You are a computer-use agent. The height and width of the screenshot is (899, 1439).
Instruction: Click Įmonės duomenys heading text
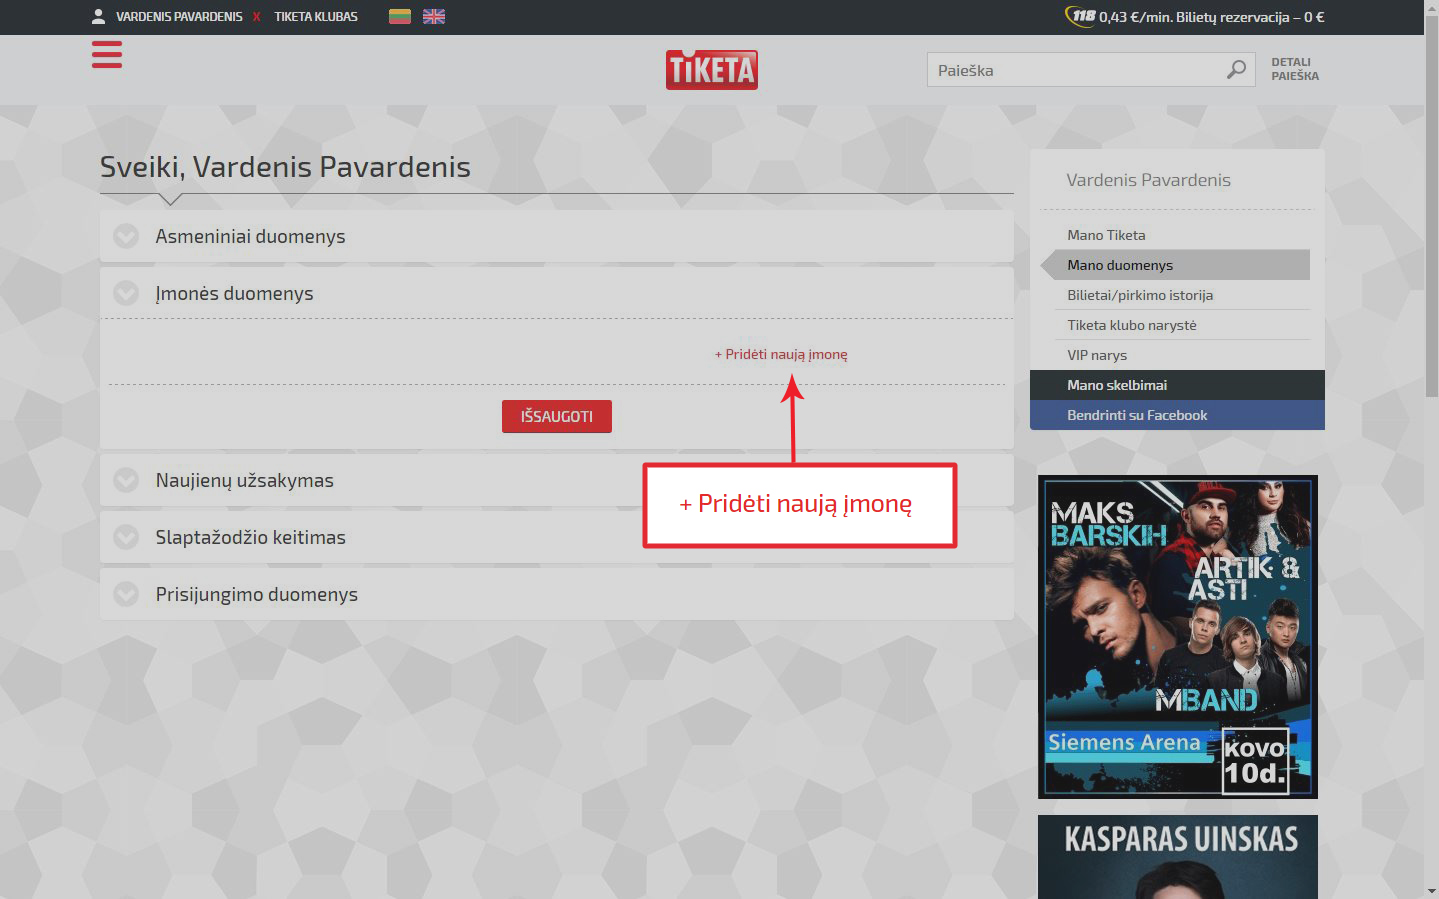tap(234, 293)
